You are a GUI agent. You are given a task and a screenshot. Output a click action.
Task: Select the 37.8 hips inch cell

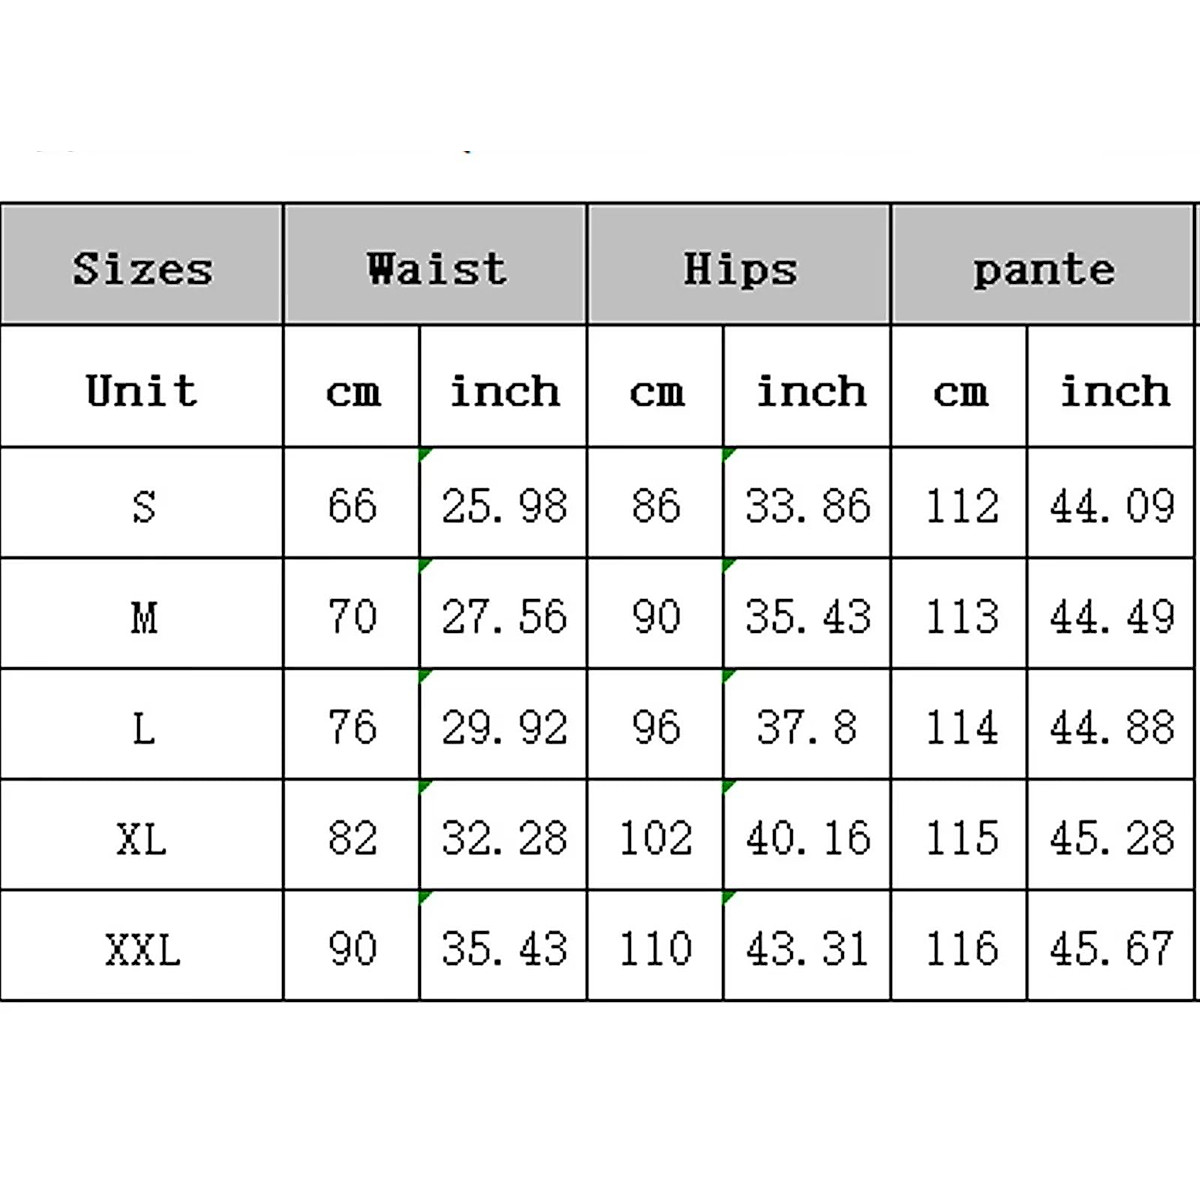click(x=806, y=726)
